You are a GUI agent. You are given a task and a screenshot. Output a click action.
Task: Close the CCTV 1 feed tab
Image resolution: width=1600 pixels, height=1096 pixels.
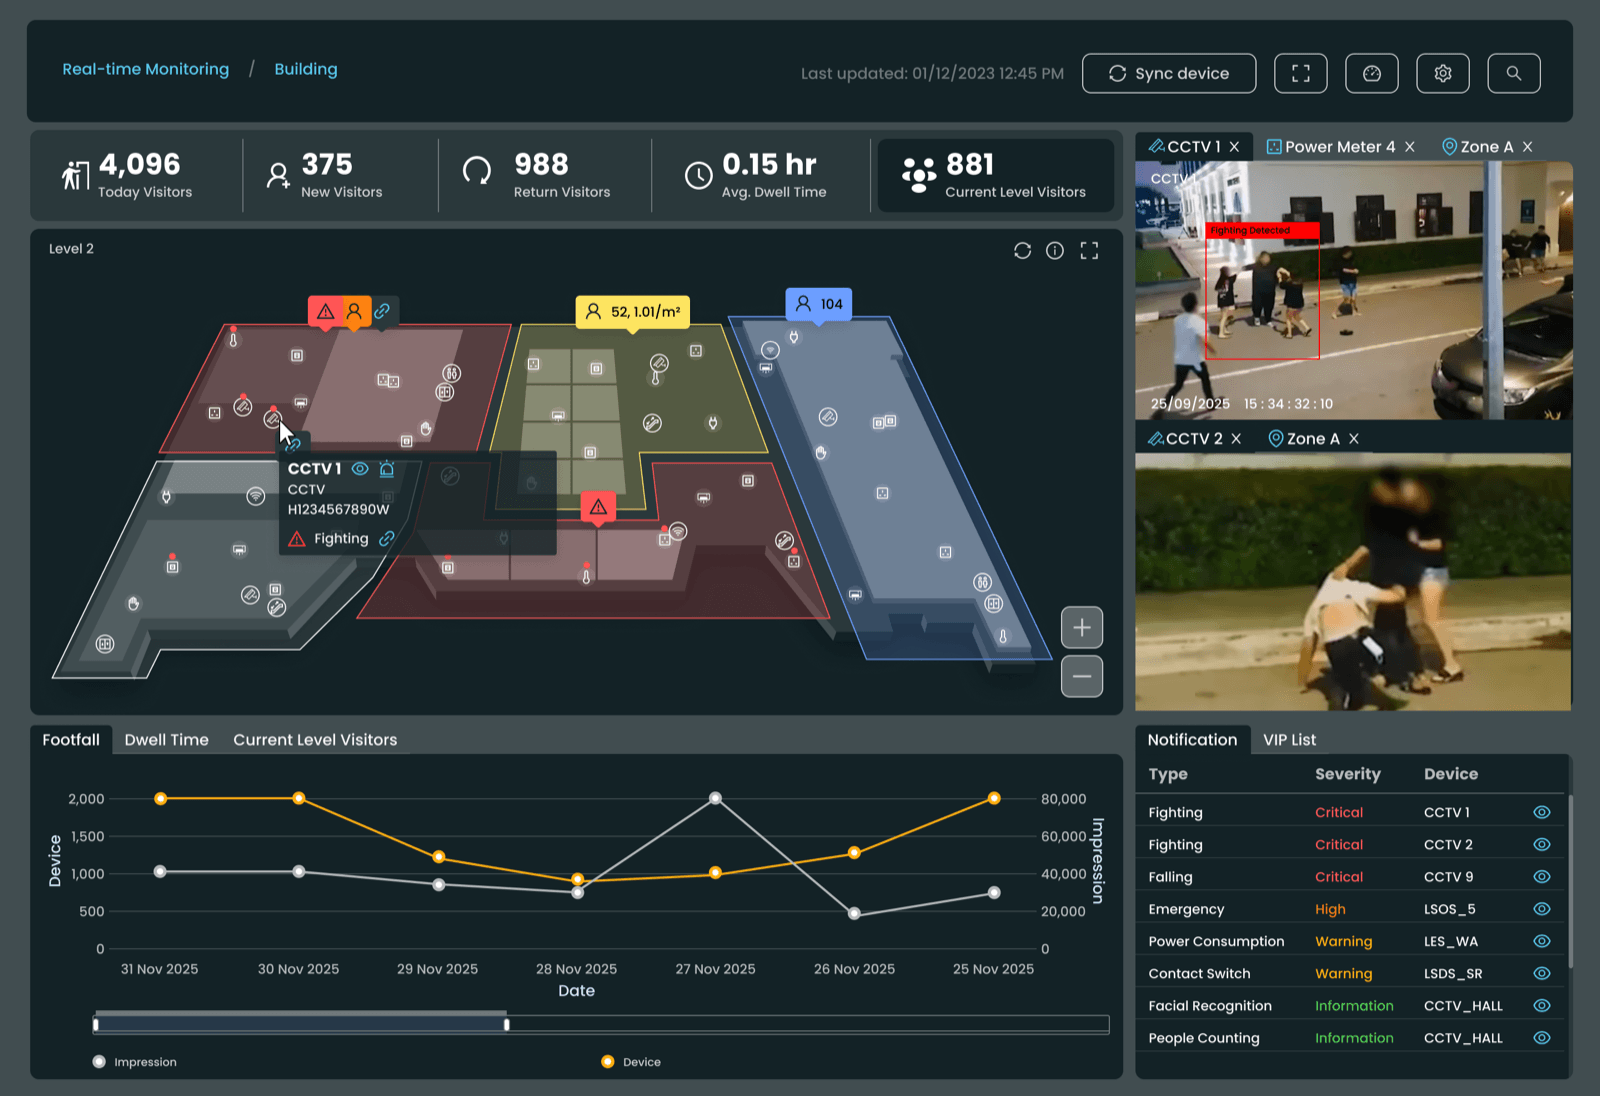1234,147
